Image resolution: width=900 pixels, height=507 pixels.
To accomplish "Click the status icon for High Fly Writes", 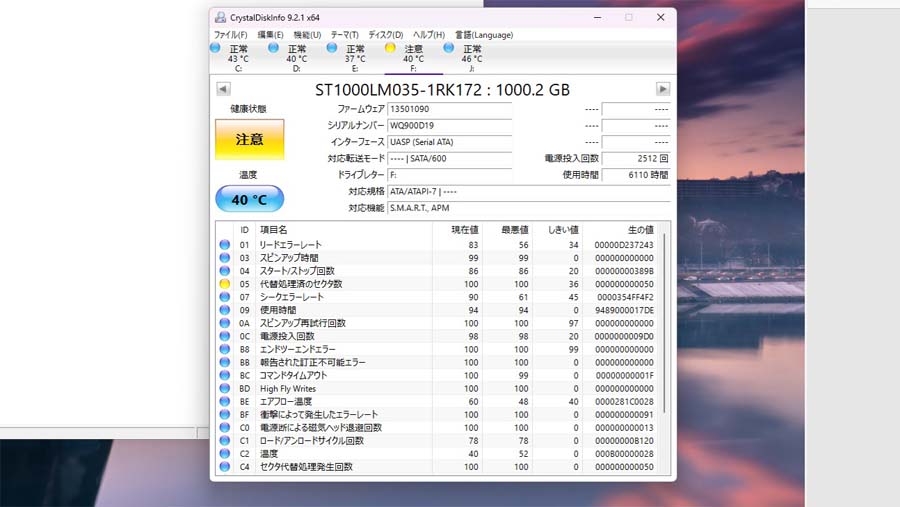I will click(224, 389).
